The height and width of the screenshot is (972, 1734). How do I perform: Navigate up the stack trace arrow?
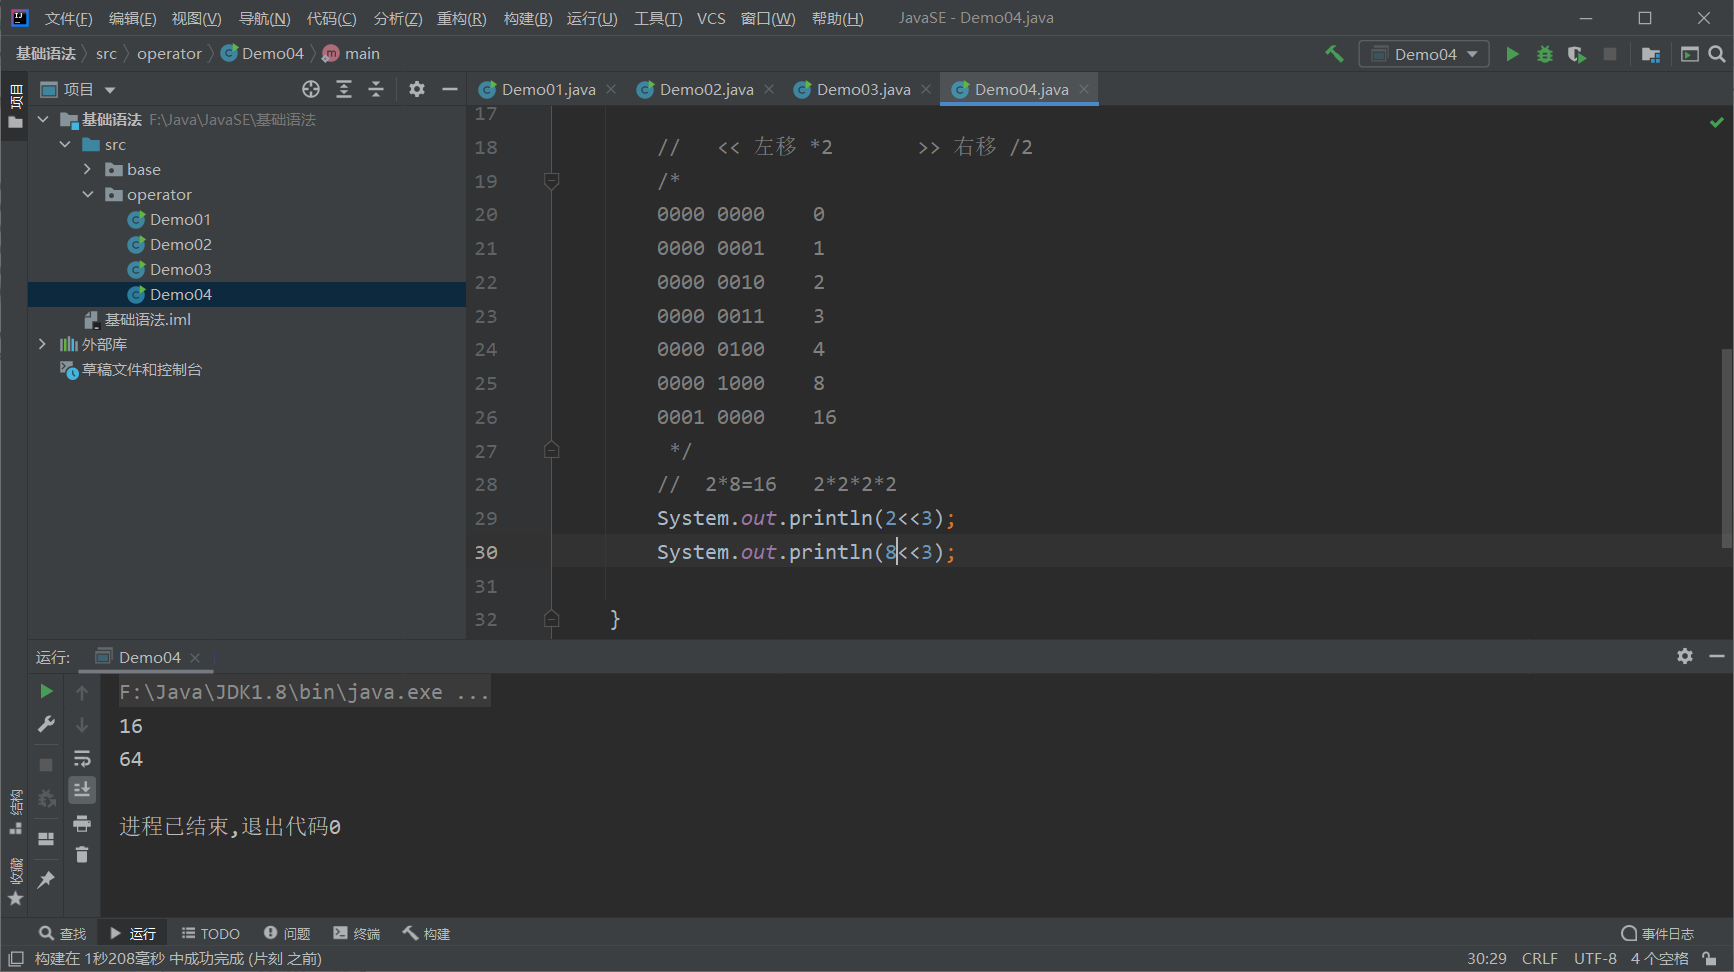pyautogui.click(x=82, y=692)
